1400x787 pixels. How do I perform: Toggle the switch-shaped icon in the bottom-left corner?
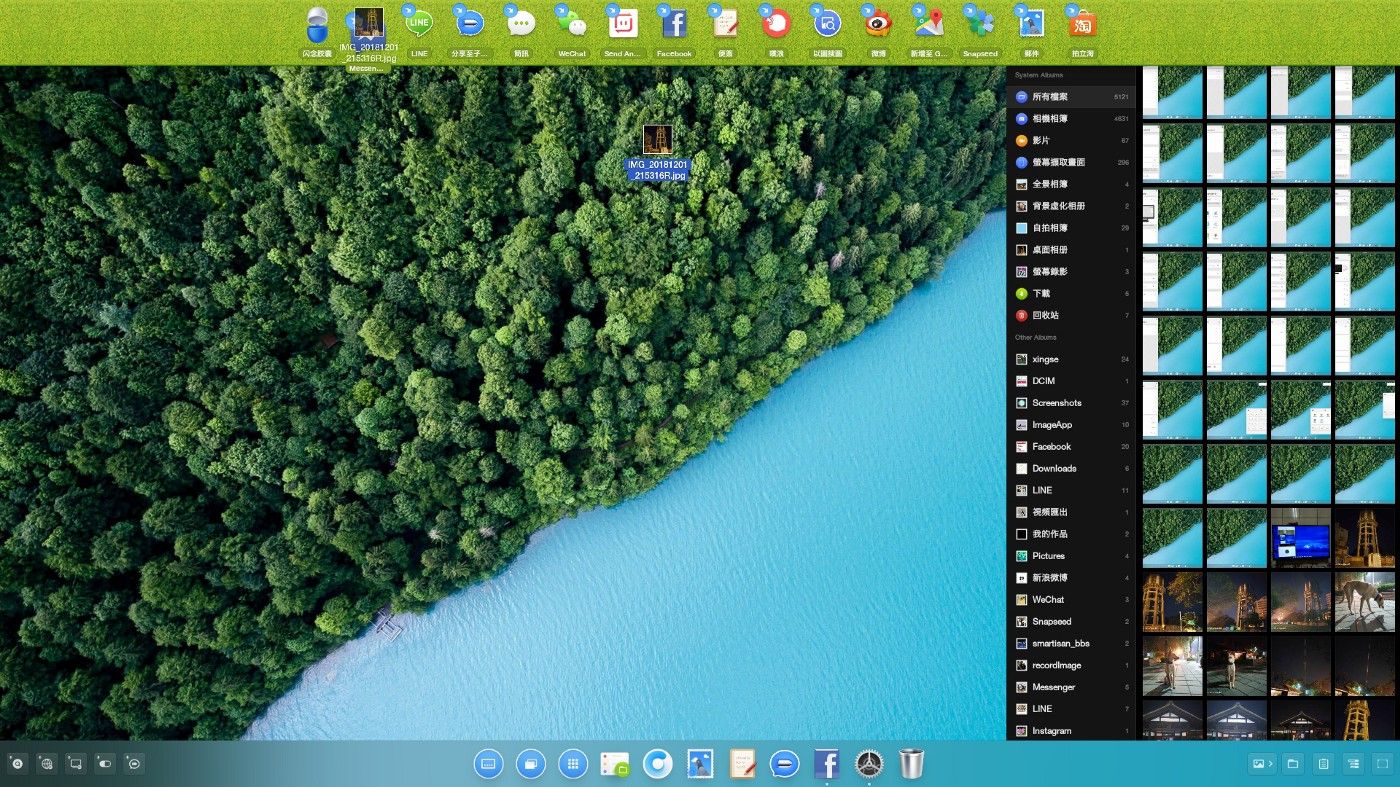105,764
